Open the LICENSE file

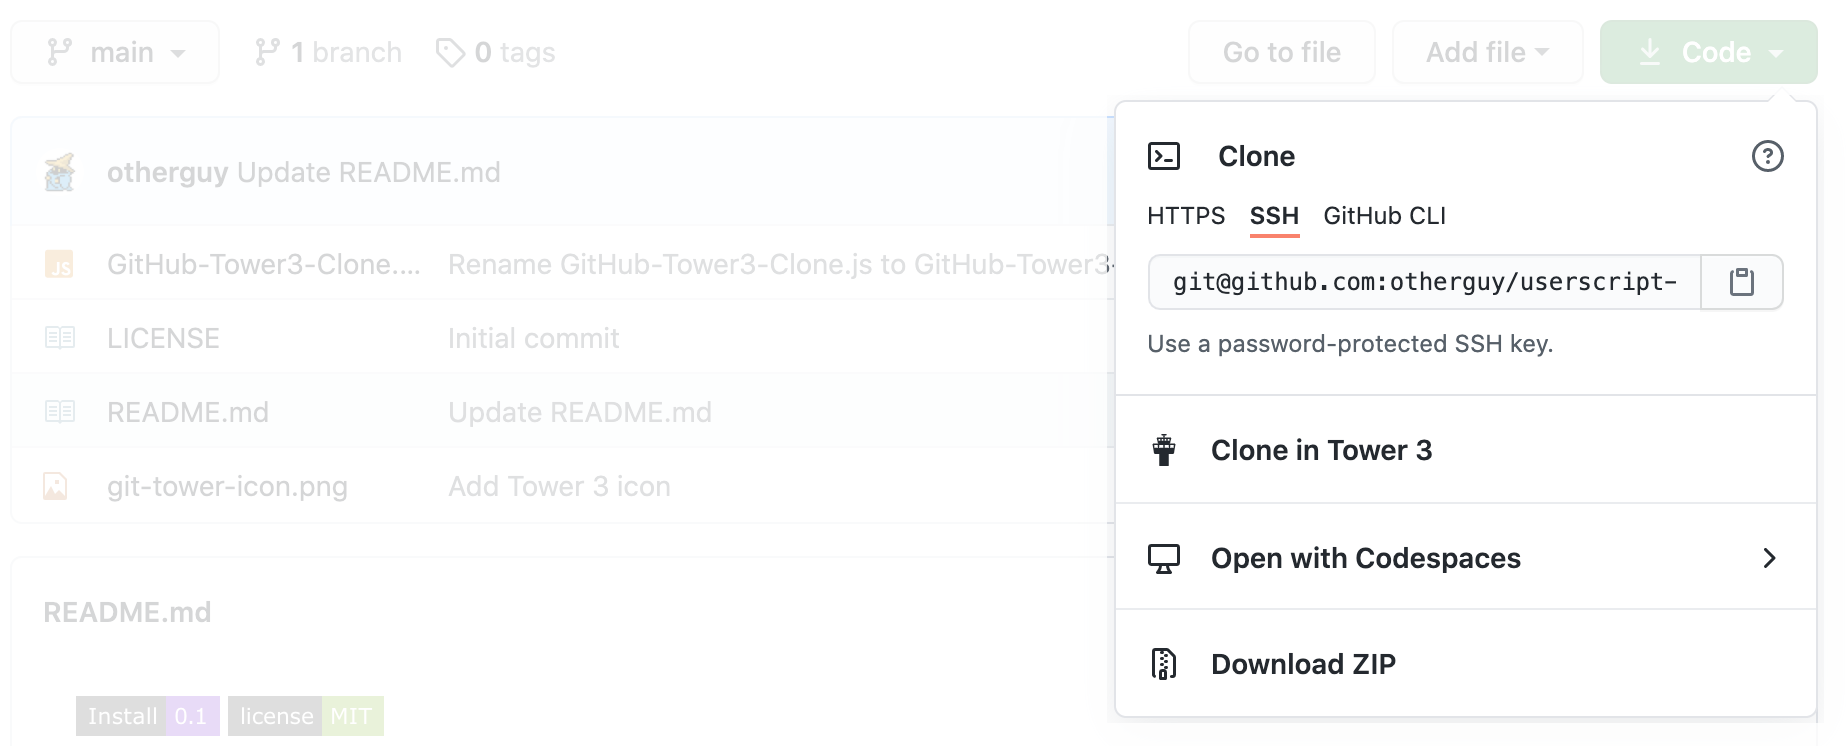pos(163,338)
